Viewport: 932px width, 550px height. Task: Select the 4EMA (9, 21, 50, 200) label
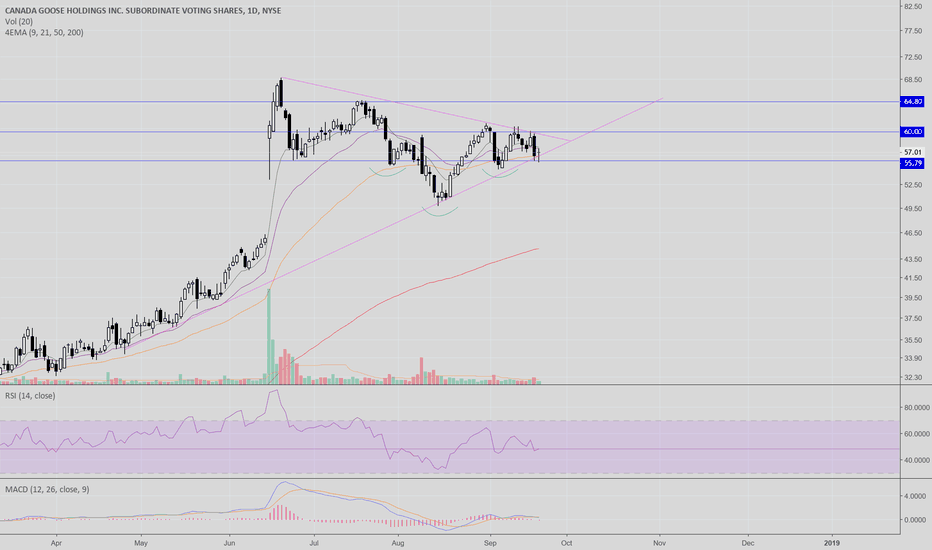tap(44, 32)
